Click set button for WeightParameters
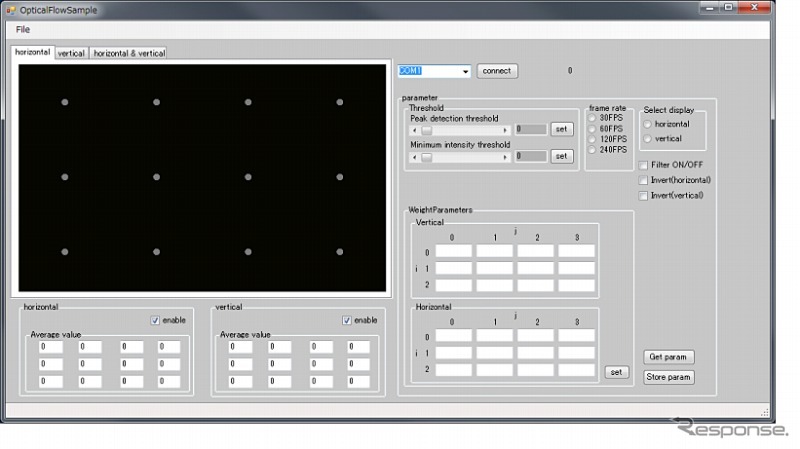Image resolution: width=800 pixels, height=449 pixels. 616,372
